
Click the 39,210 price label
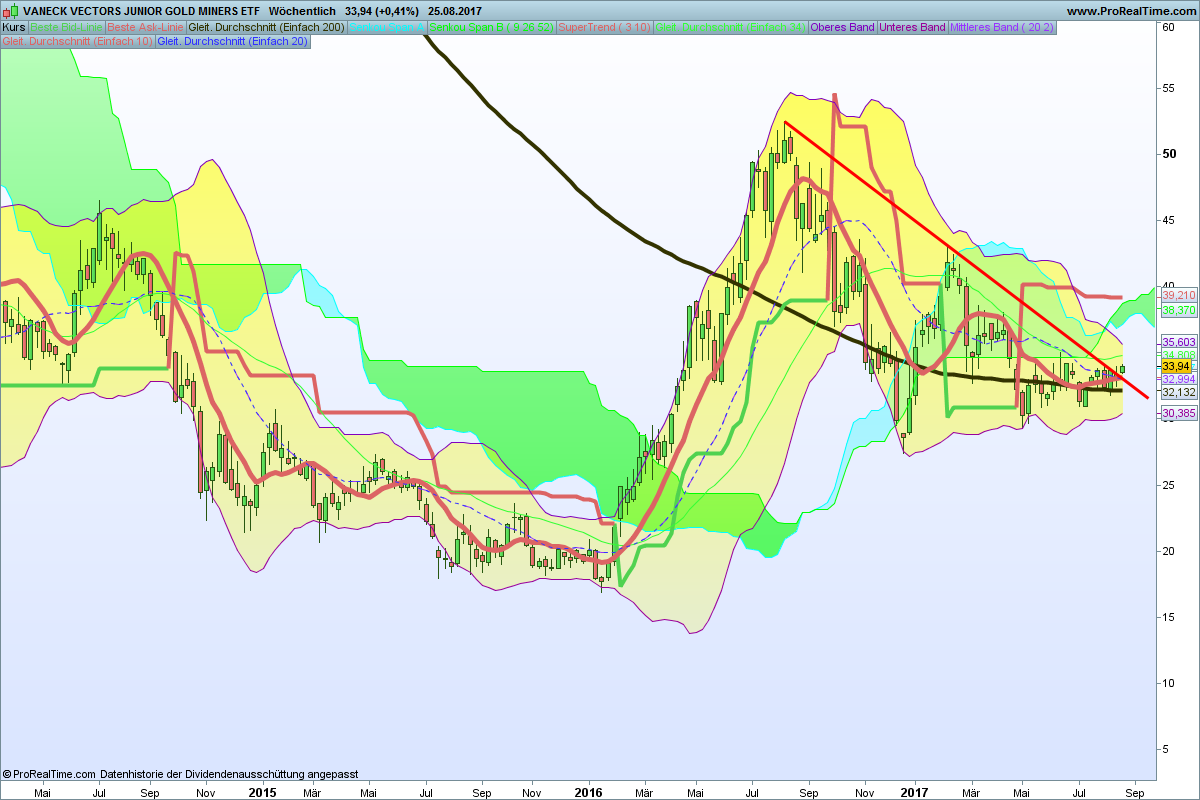pyautogui.click(x=1179, y=296)
